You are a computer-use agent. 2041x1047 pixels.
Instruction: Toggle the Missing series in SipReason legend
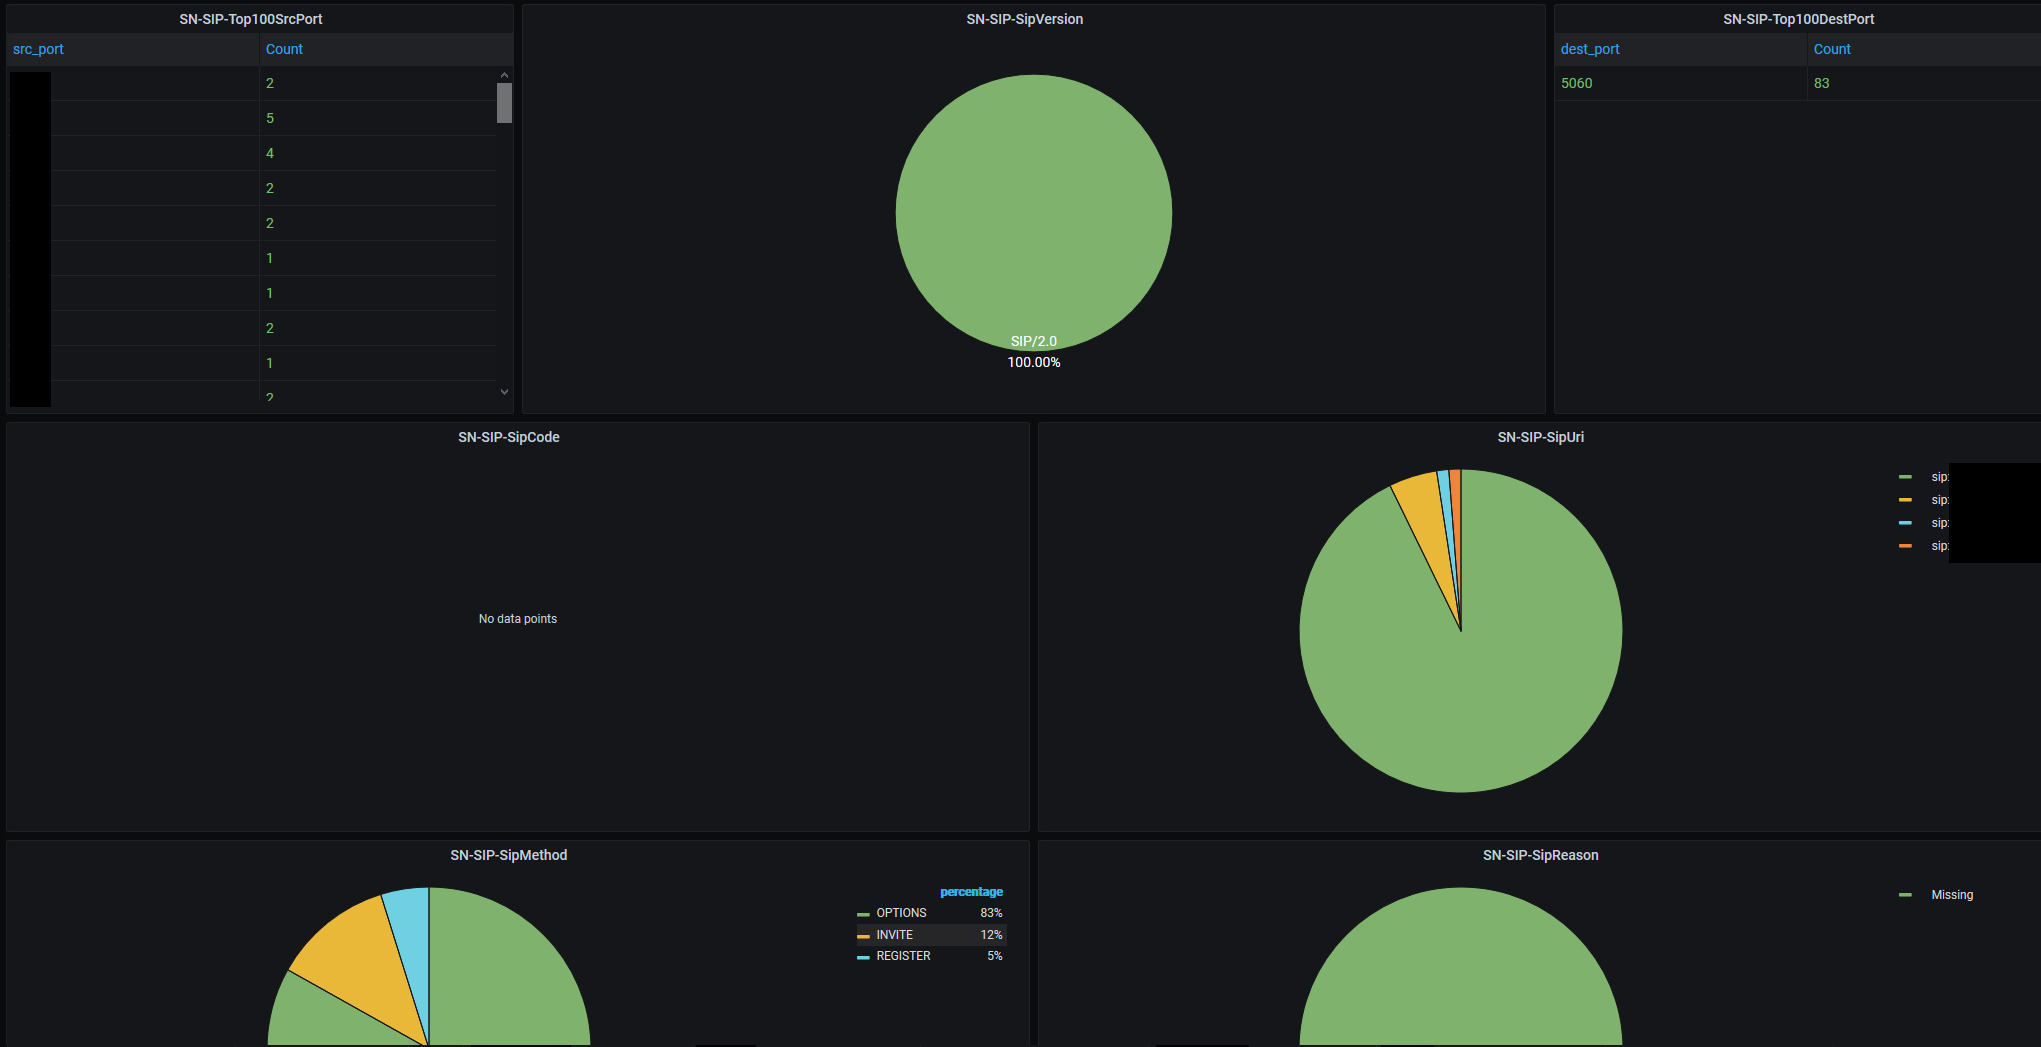pyautogui.click(x=1952, y=895)
